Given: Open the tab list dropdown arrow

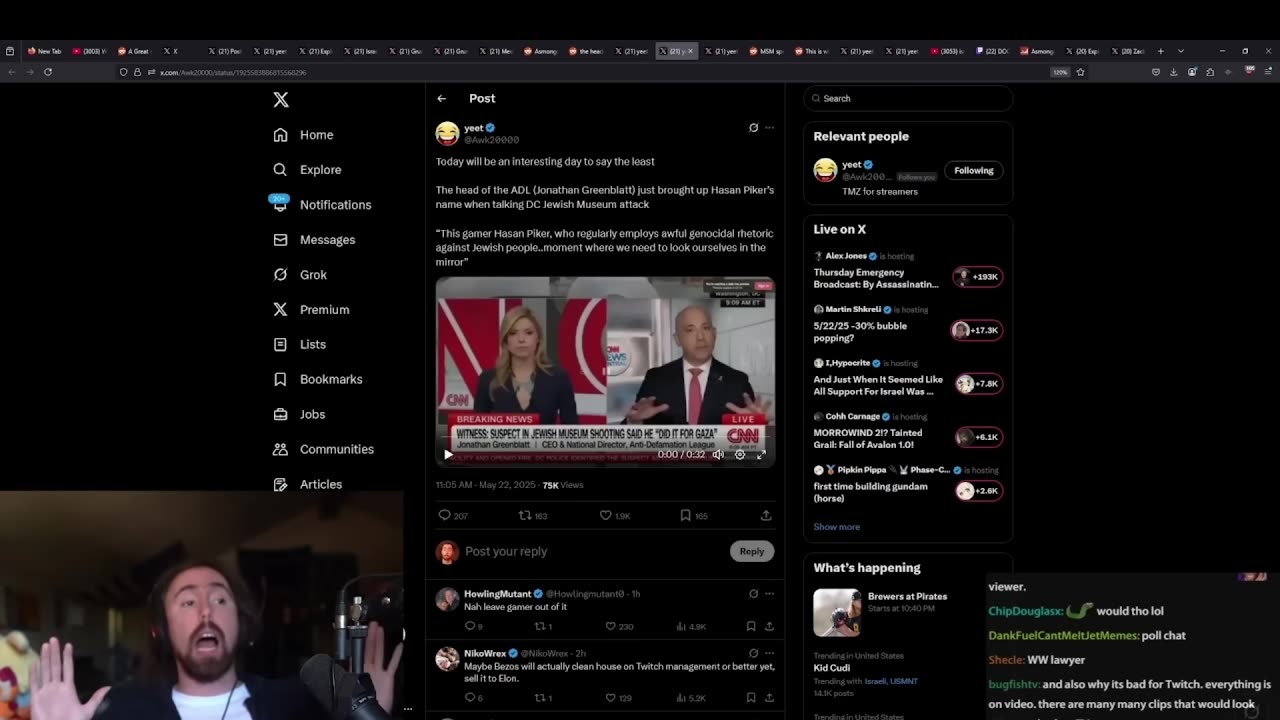Looking at the screenshot, I should [x=1181, y=51].
